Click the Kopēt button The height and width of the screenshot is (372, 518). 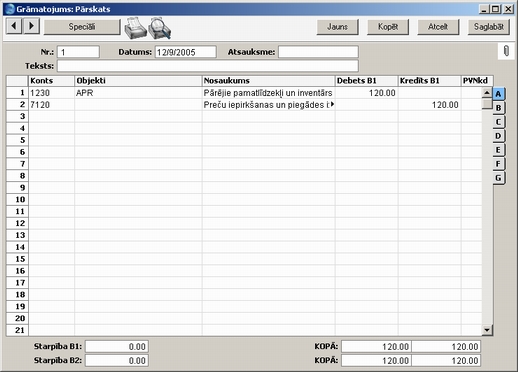tap(388, 27)
